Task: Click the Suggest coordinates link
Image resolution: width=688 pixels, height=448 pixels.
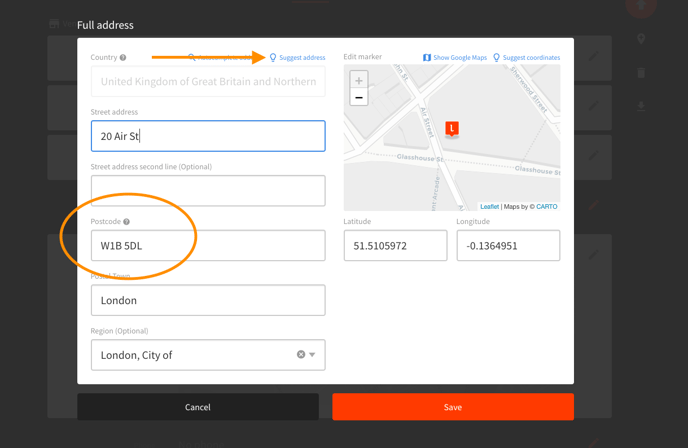Action: [527, 57]
